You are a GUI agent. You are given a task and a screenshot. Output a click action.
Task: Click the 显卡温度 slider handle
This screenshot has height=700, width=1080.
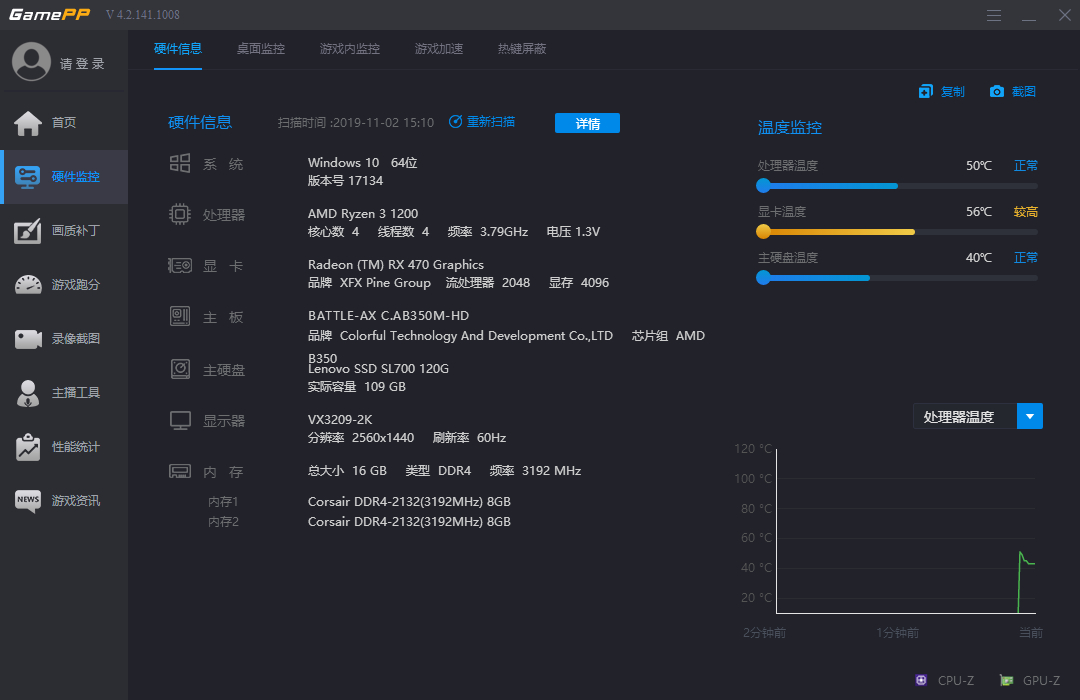[x=764, y=232]
